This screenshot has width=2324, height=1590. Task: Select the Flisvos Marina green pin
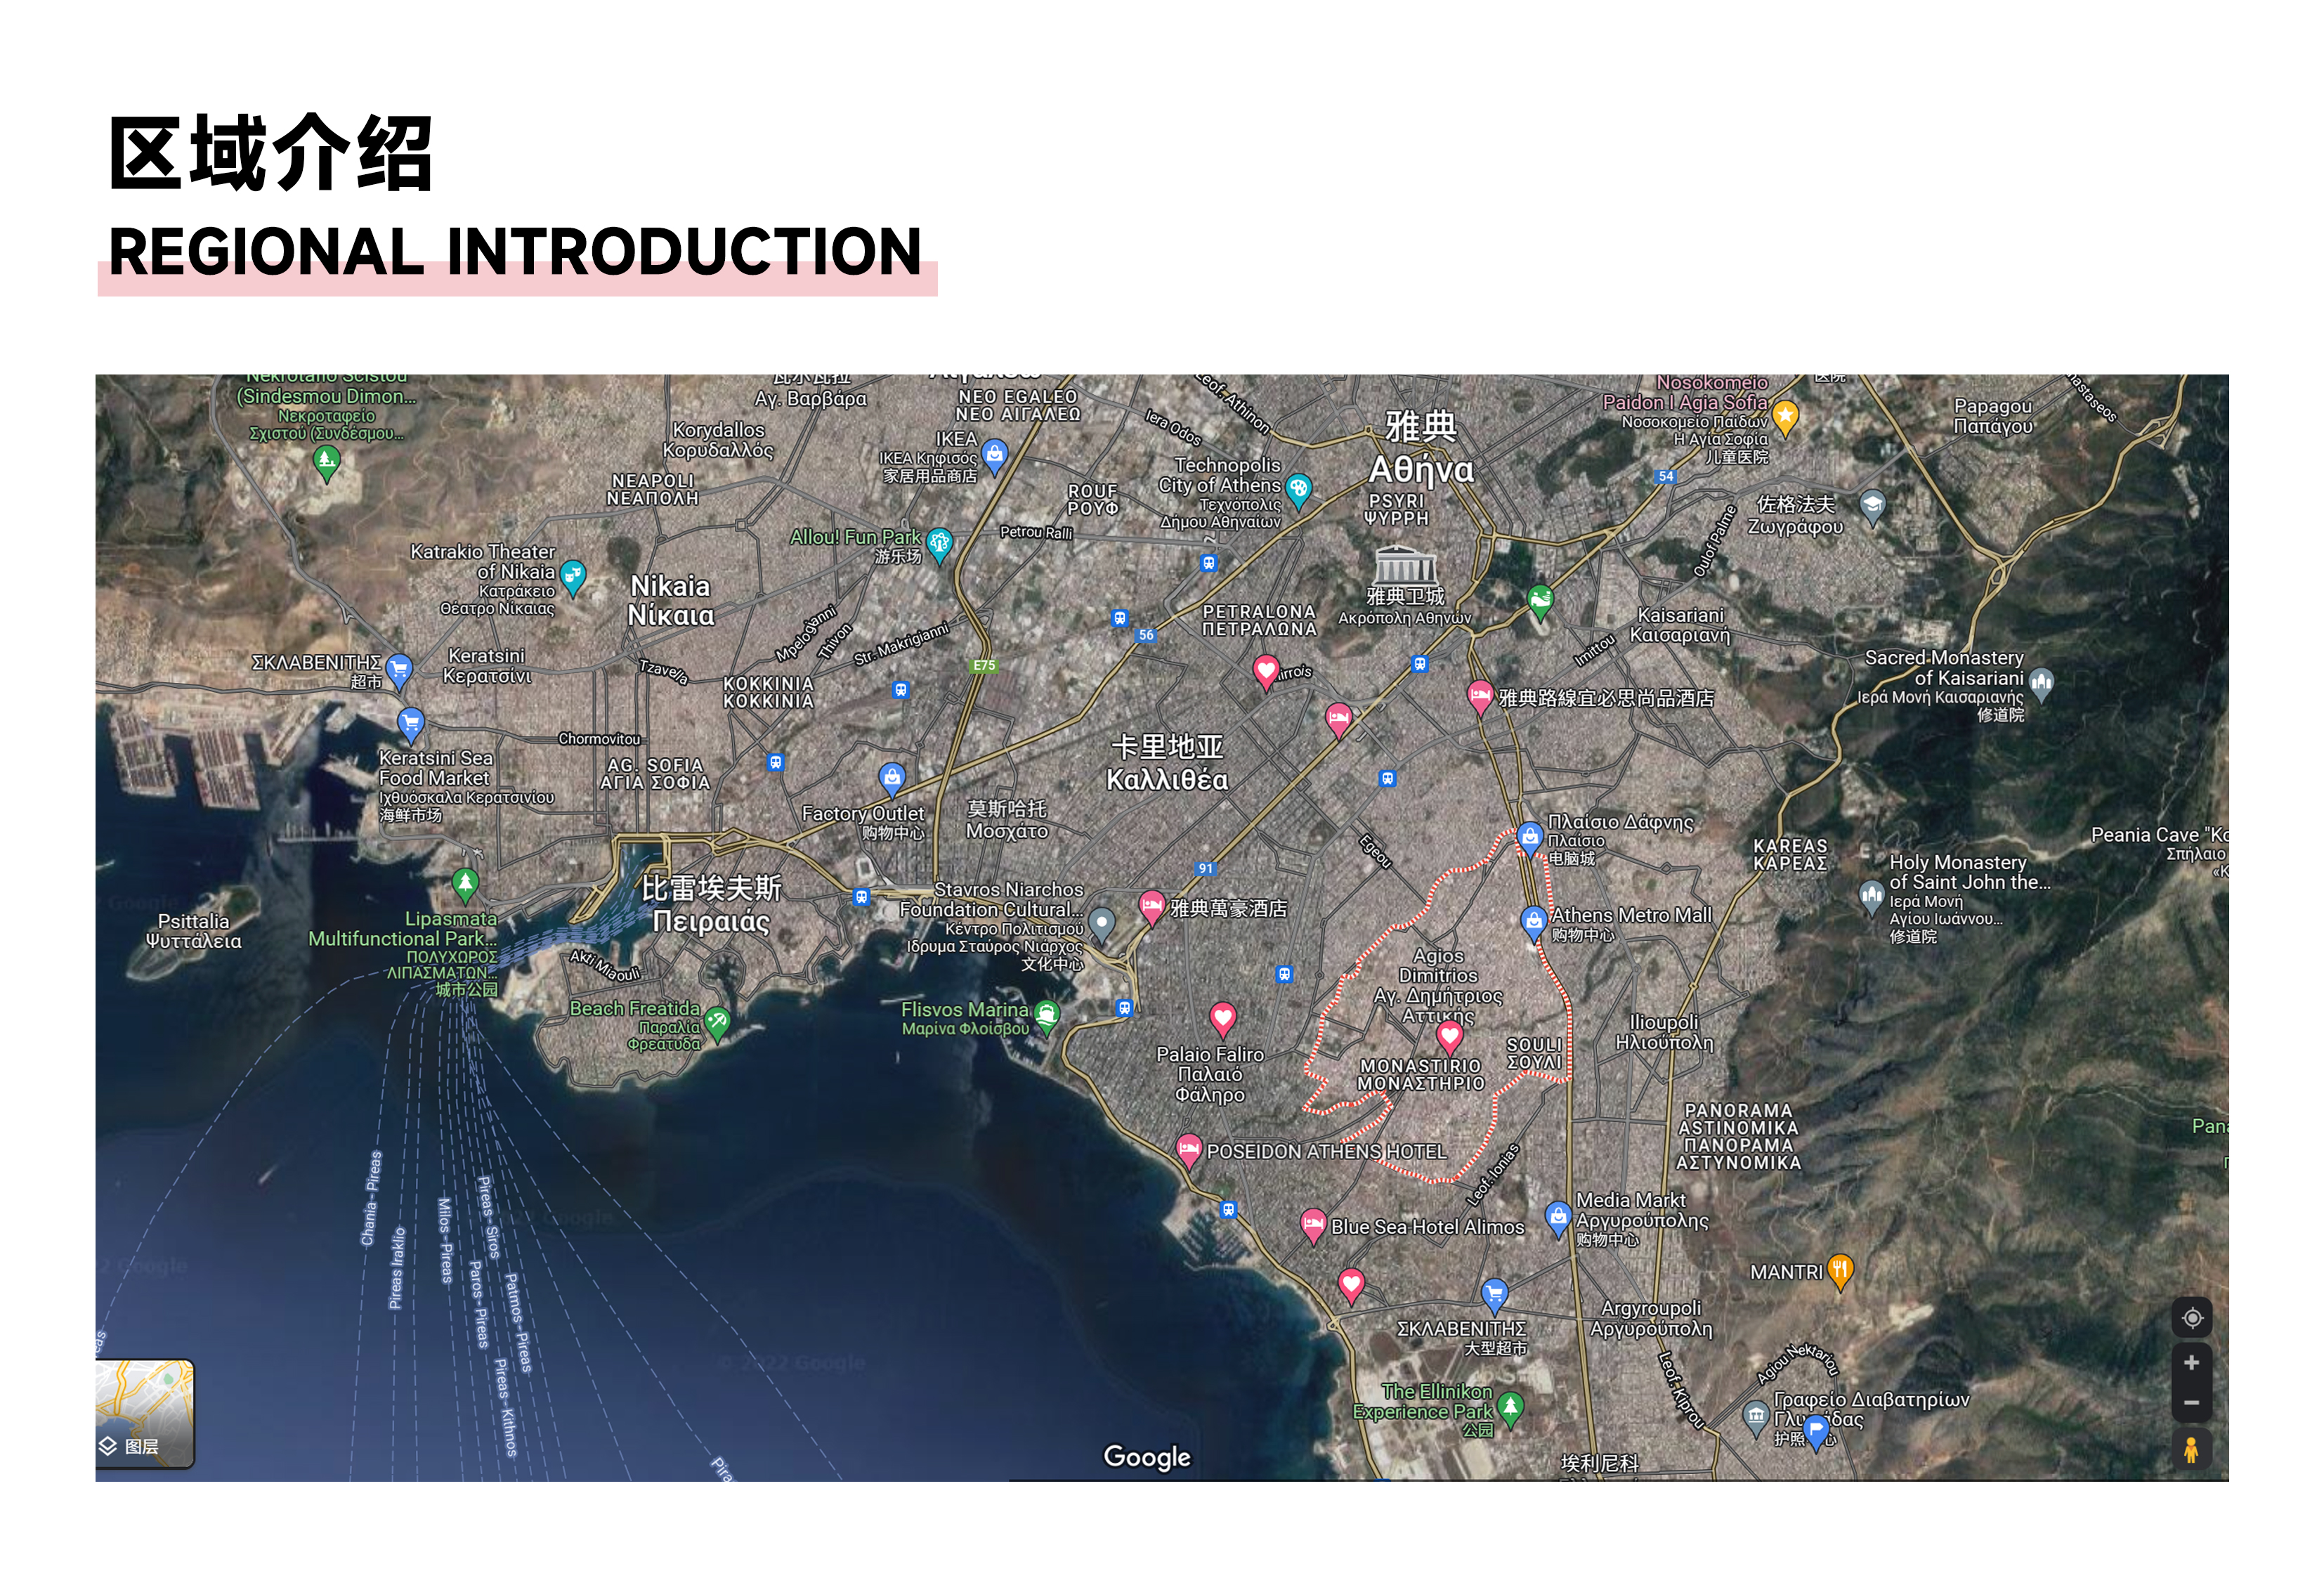(x=1046, y=1015)
